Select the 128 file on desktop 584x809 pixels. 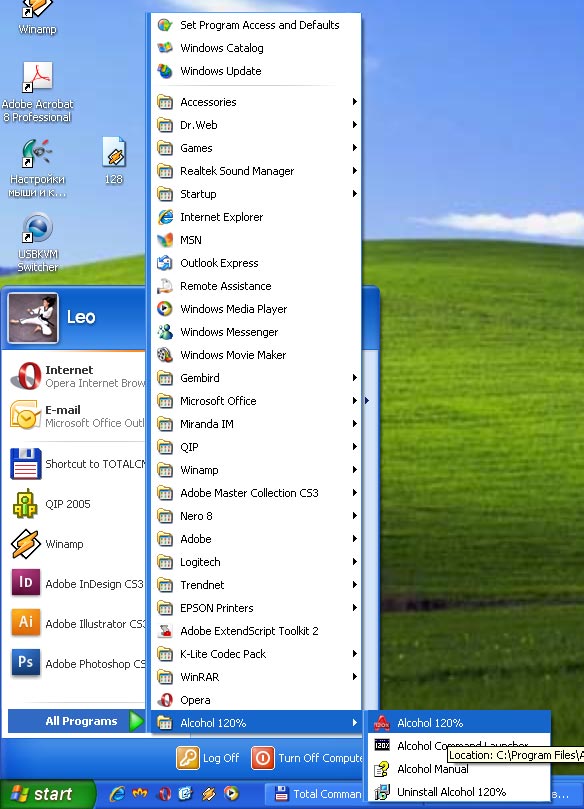[x=113, y=160]
